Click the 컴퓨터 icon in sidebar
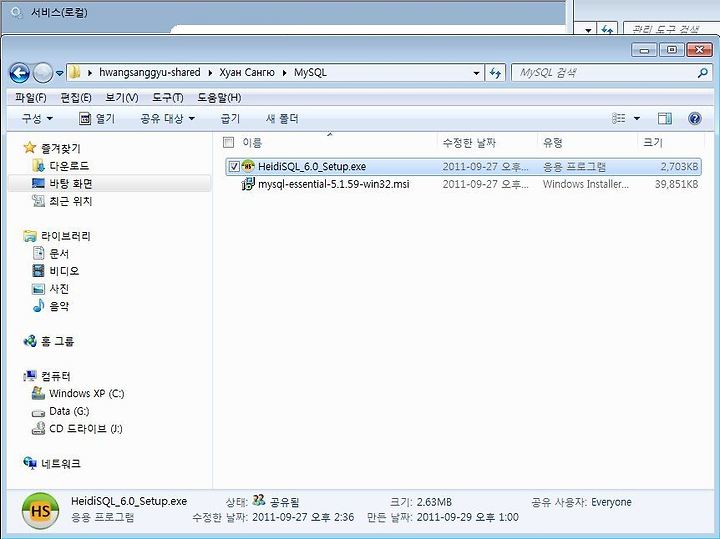This screenshot has width=720, height=539. pos(30,376)
